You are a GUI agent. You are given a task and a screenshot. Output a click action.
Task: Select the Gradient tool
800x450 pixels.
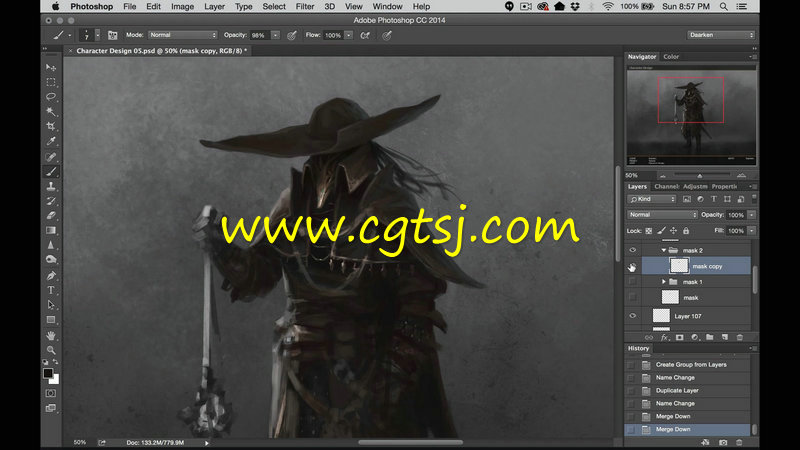pos(51,231)
